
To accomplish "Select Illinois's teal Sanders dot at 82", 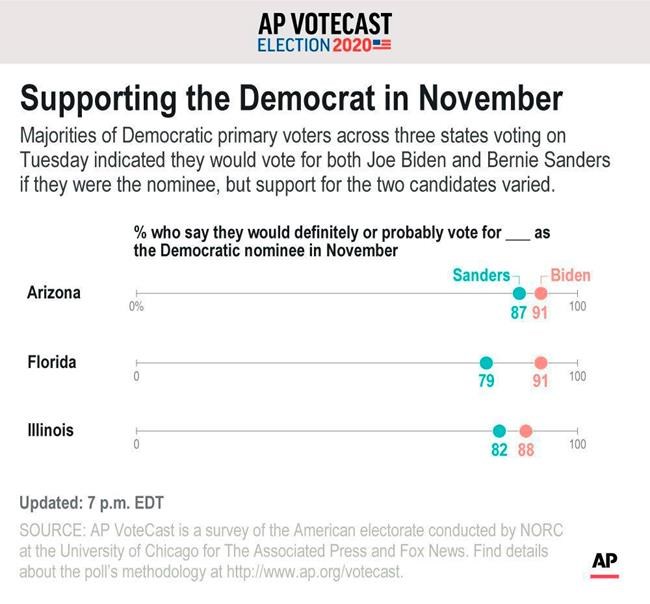I will point(500,432).
